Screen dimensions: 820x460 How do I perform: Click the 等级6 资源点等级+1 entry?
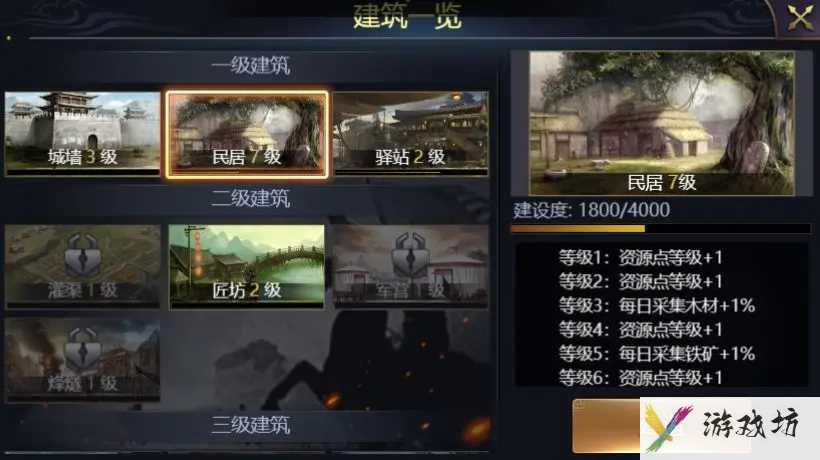pos(641,377)
